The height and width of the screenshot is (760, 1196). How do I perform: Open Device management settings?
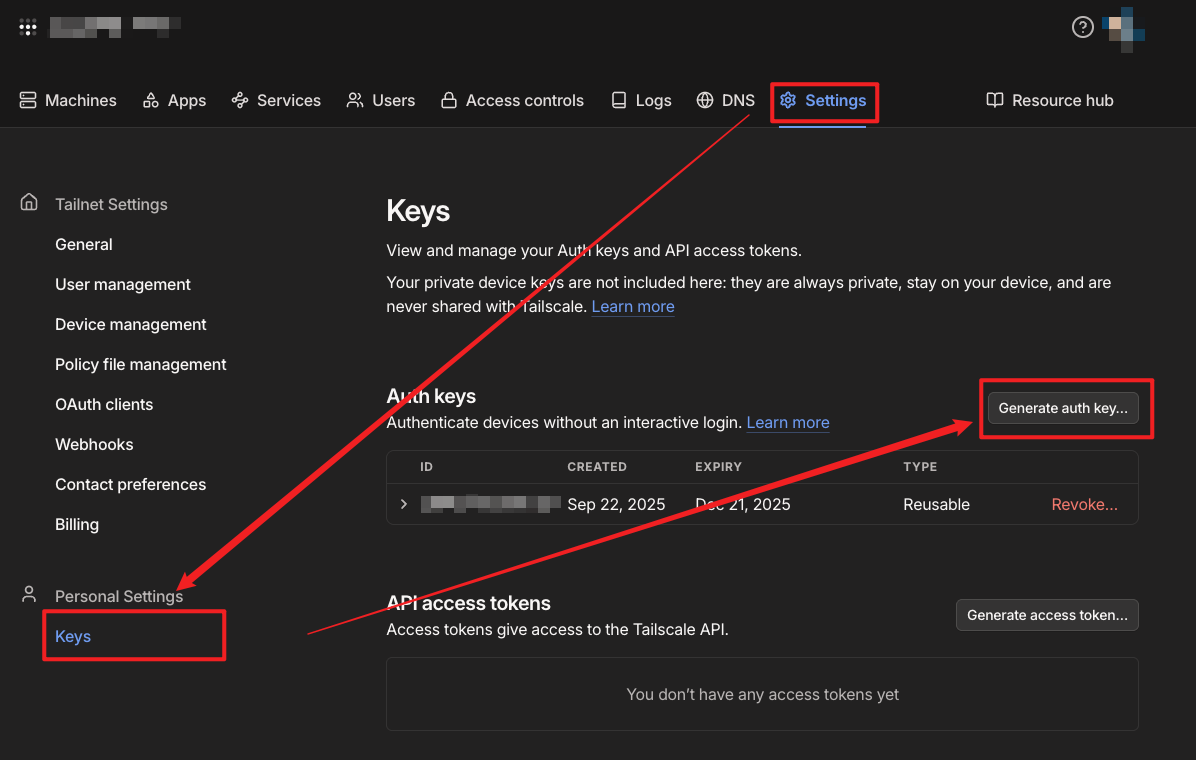pyautogui.click(x=130, y=324)
